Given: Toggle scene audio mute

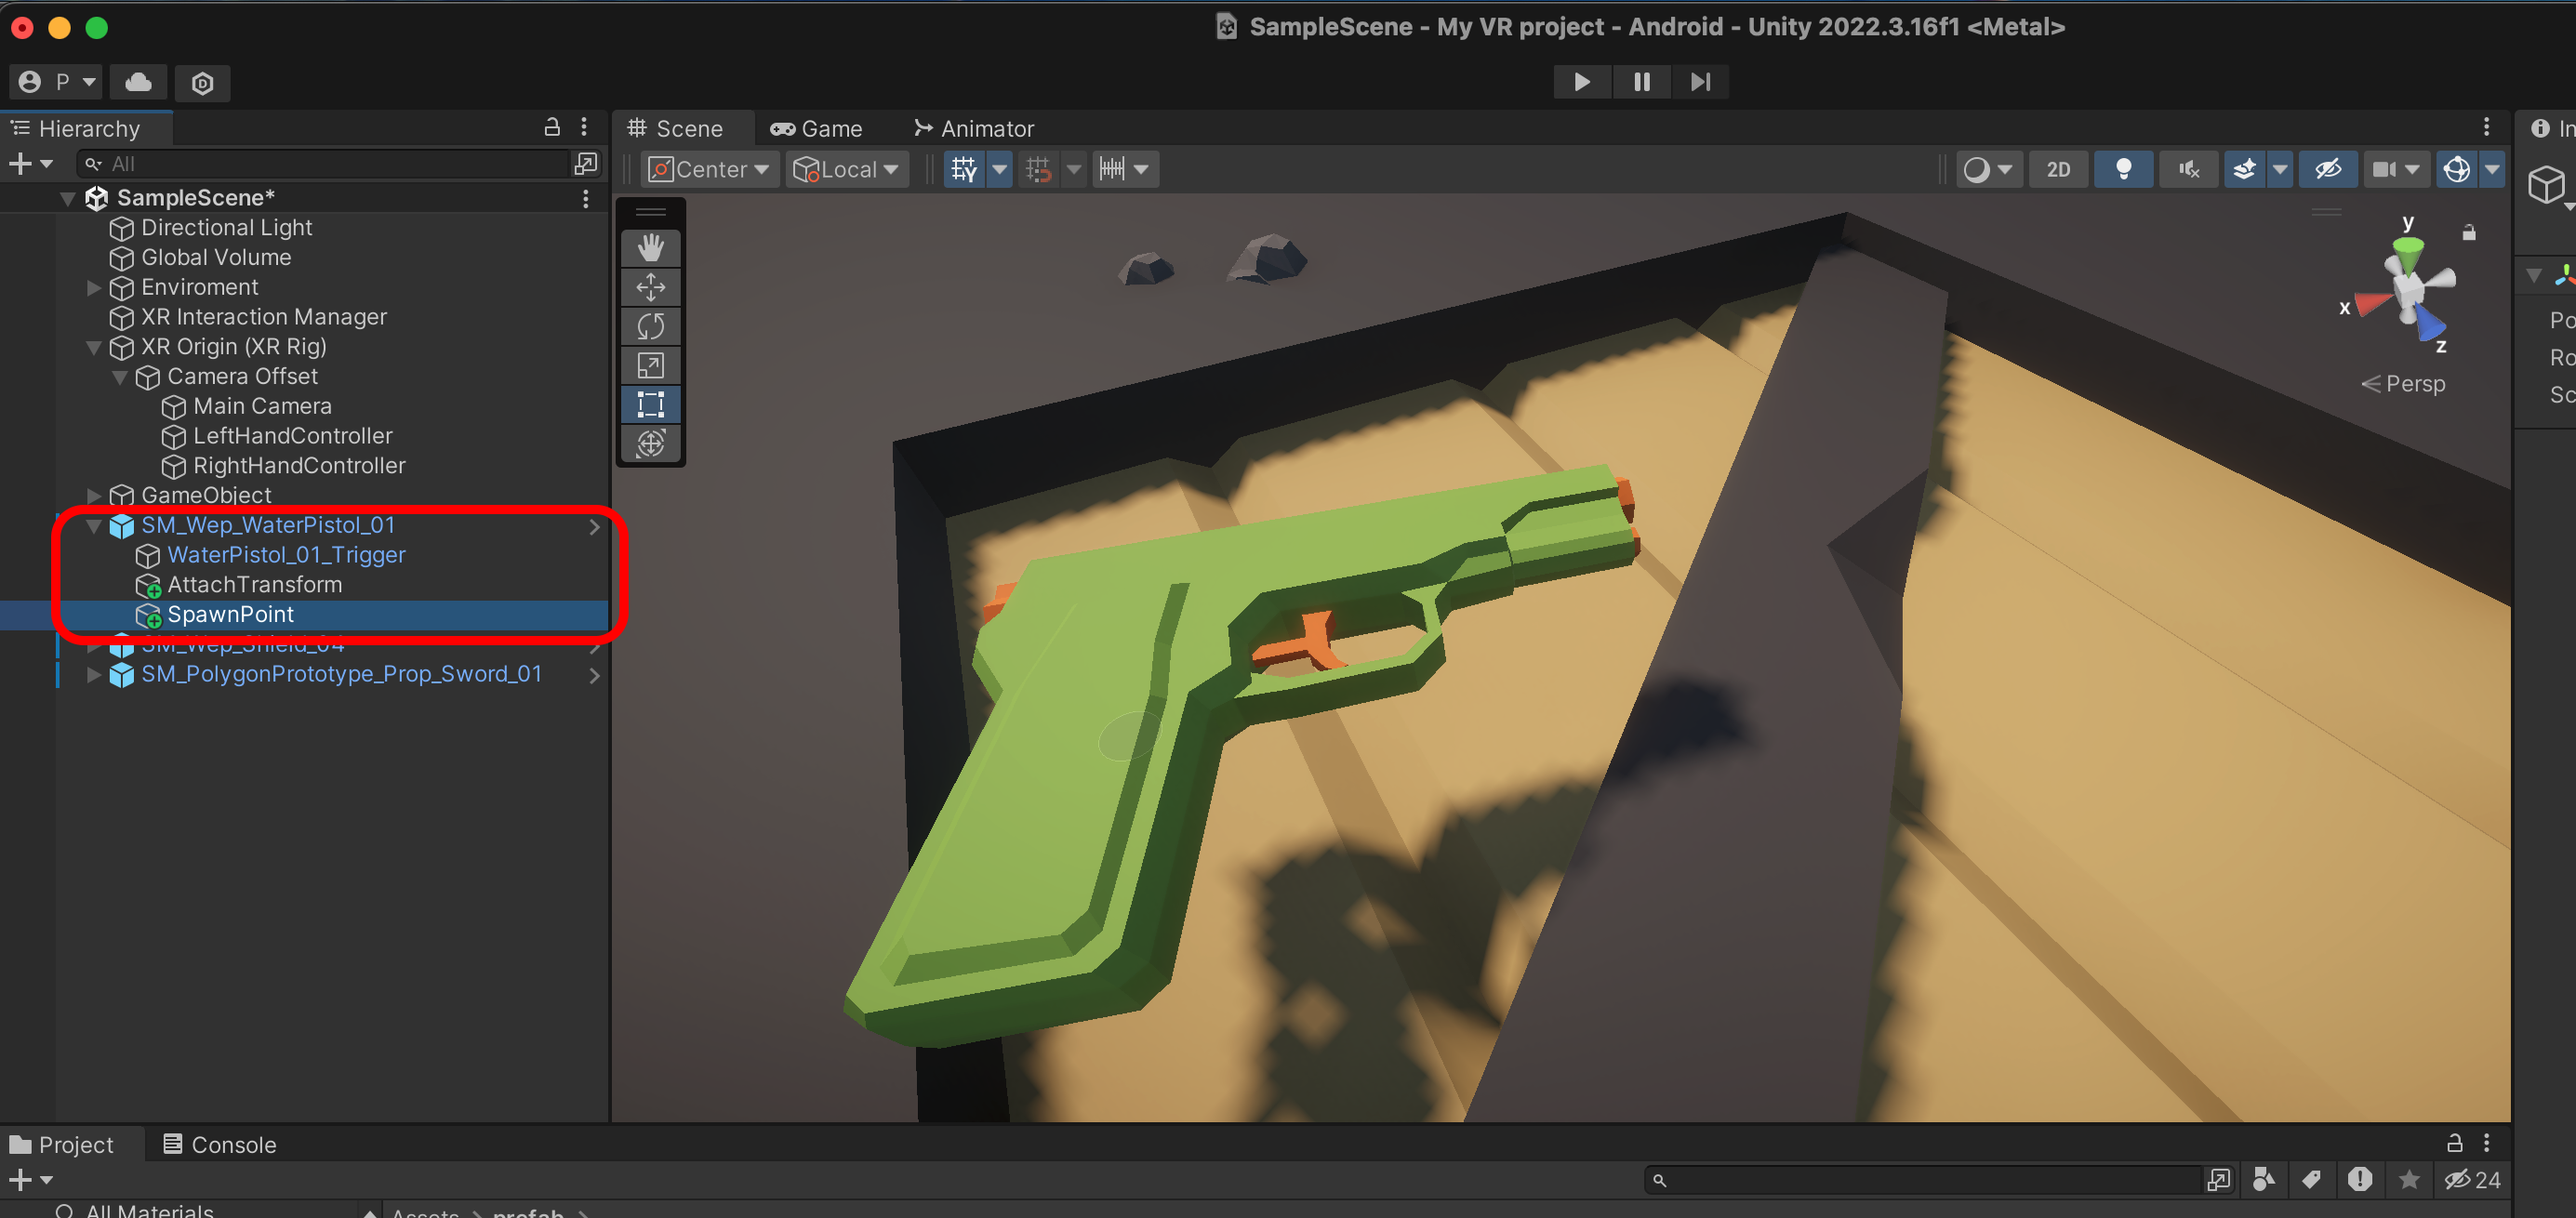Looking at the screenshot, I should pyautogui.click(x=2188, y=169).
